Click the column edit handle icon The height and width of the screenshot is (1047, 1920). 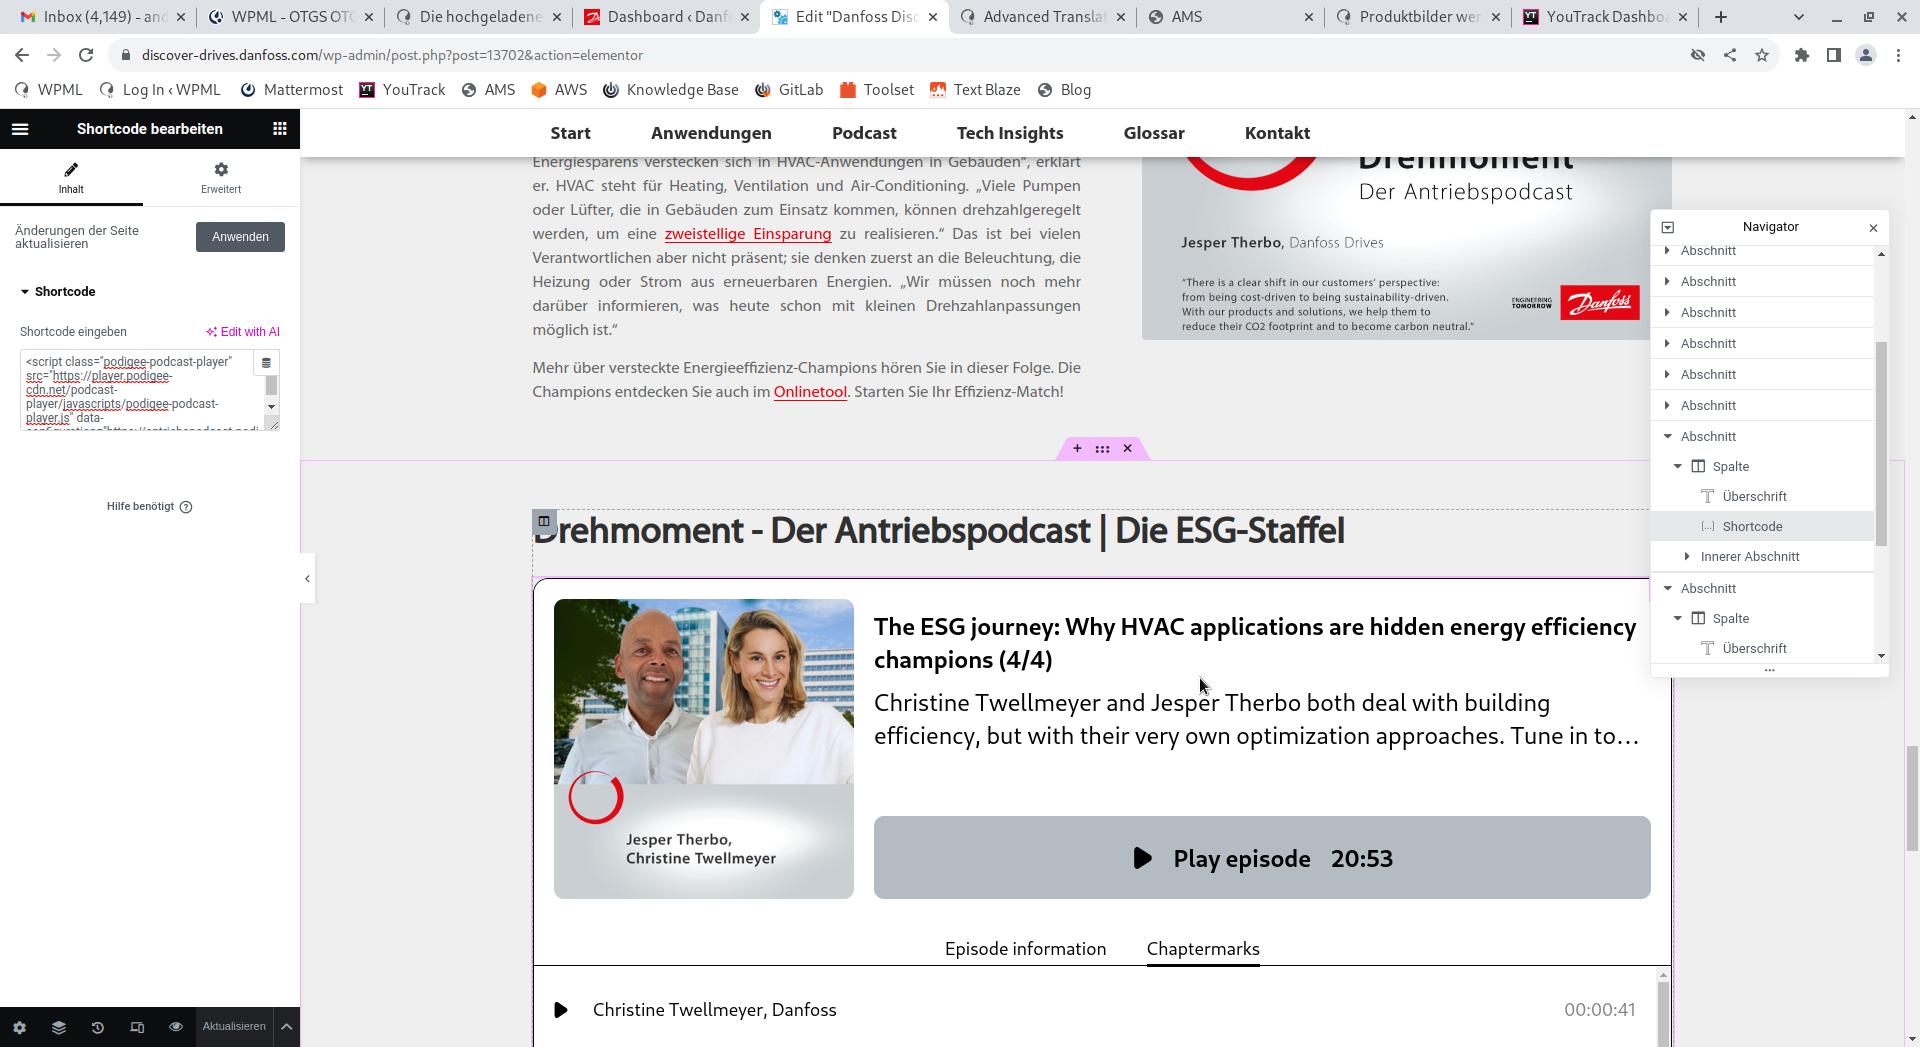(543, 521)
